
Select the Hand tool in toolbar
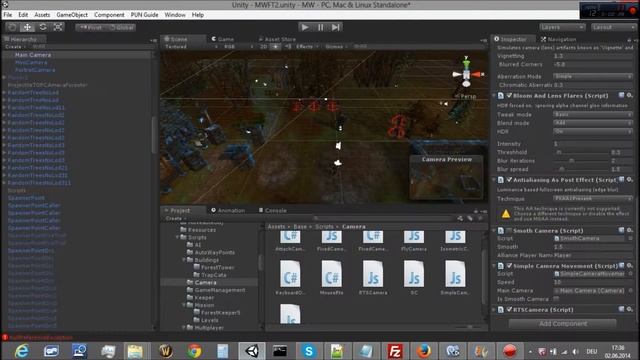coord(12,27)
